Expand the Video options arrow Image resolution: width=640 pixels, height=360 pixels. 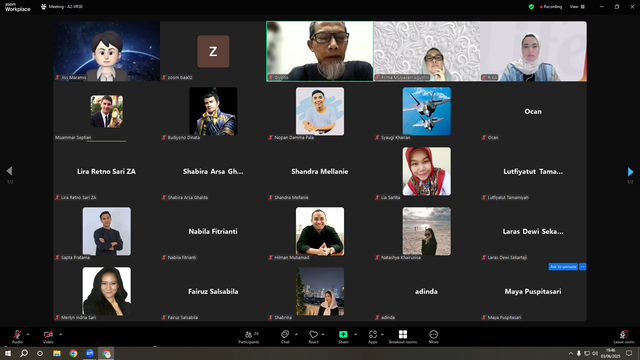tap(60, 334)
